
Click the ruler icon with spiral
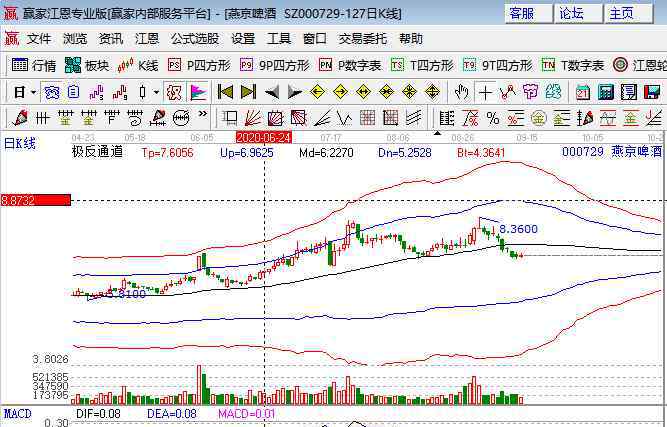point(135,118)
